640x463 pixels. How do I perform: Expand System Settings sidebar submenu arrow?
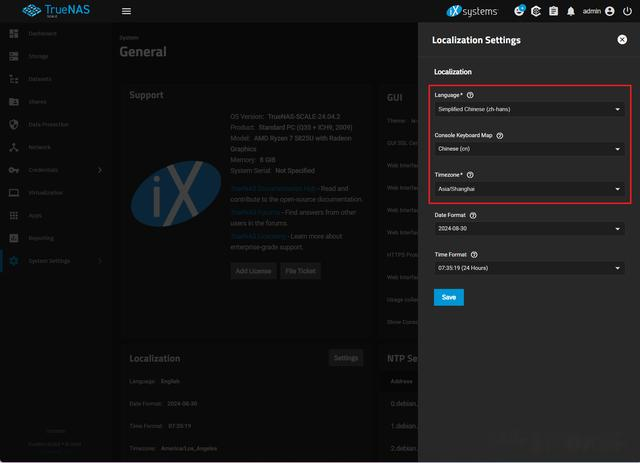pyautogui.click(x=100, y=261)
